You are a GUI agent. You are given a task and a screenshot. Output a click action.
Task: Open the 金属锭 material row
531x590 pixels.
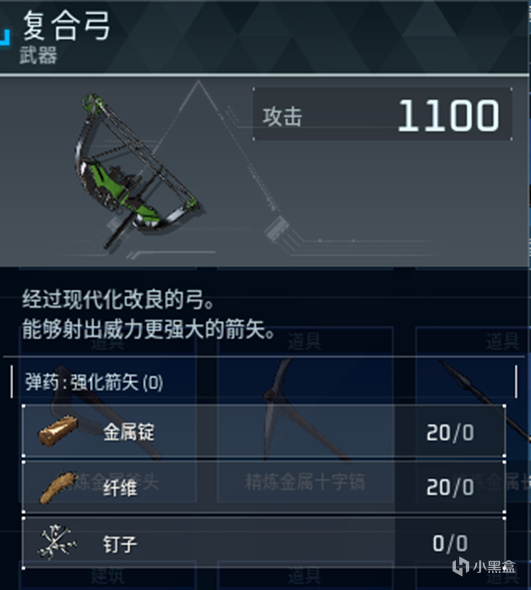click(264, 431)
